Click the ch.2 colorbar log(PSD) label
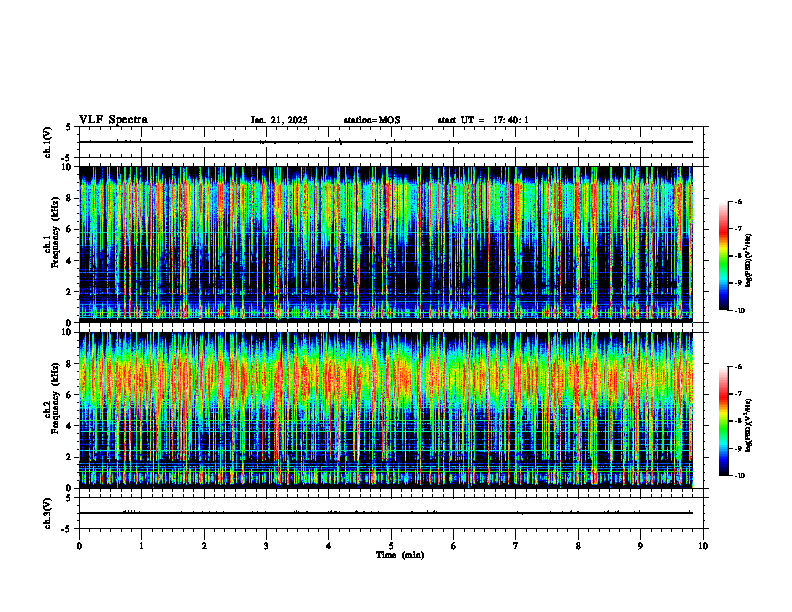This screenshot has height=612, width=792. (749, 426)
